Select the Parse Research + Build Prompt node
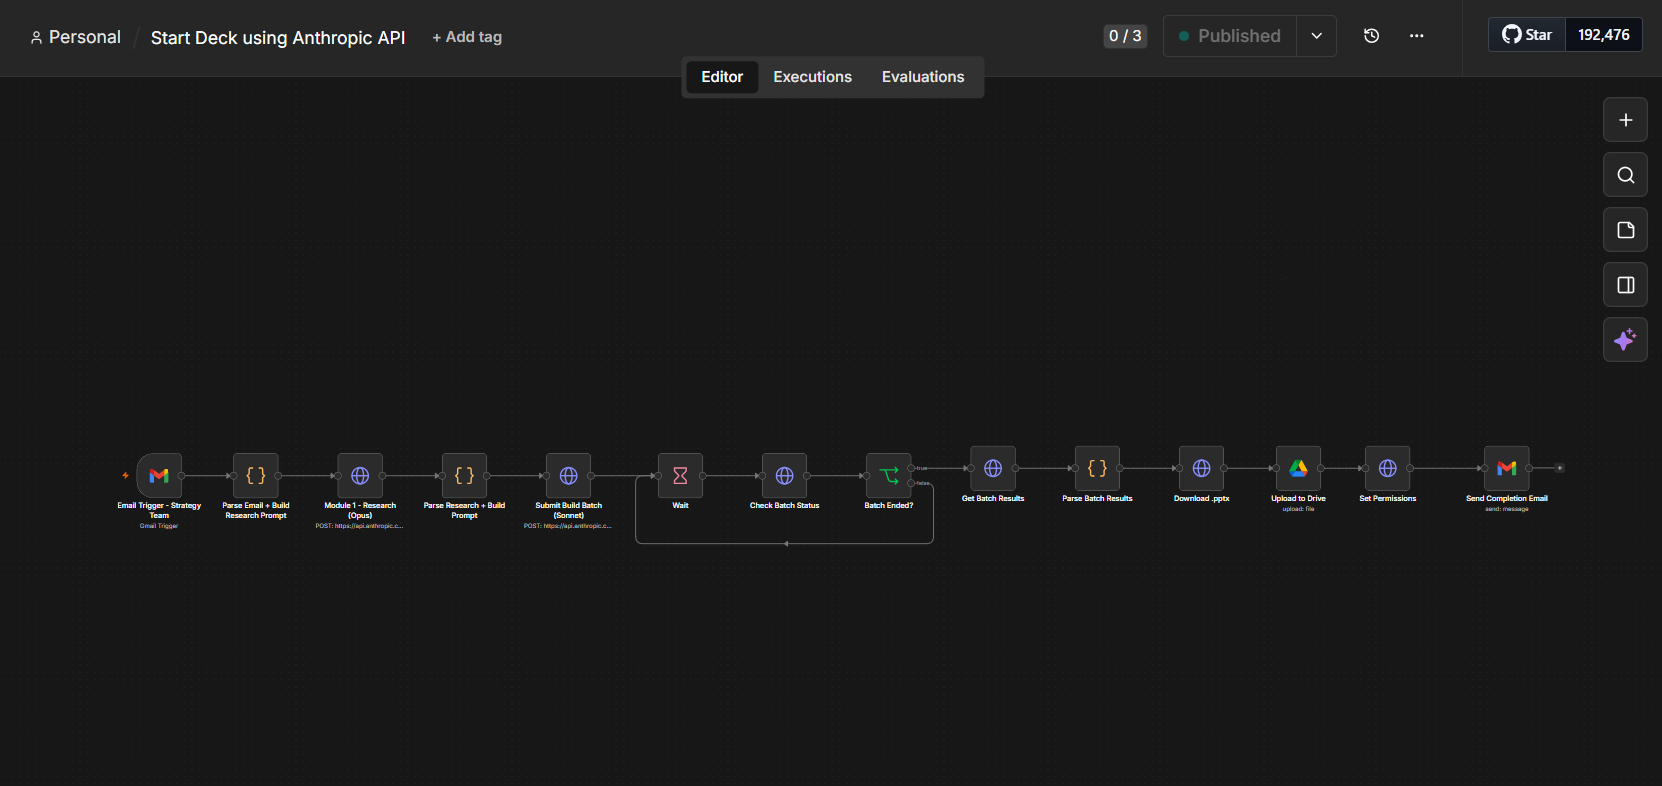Screen dimensions: 1662x786 [x=464, y=476]
